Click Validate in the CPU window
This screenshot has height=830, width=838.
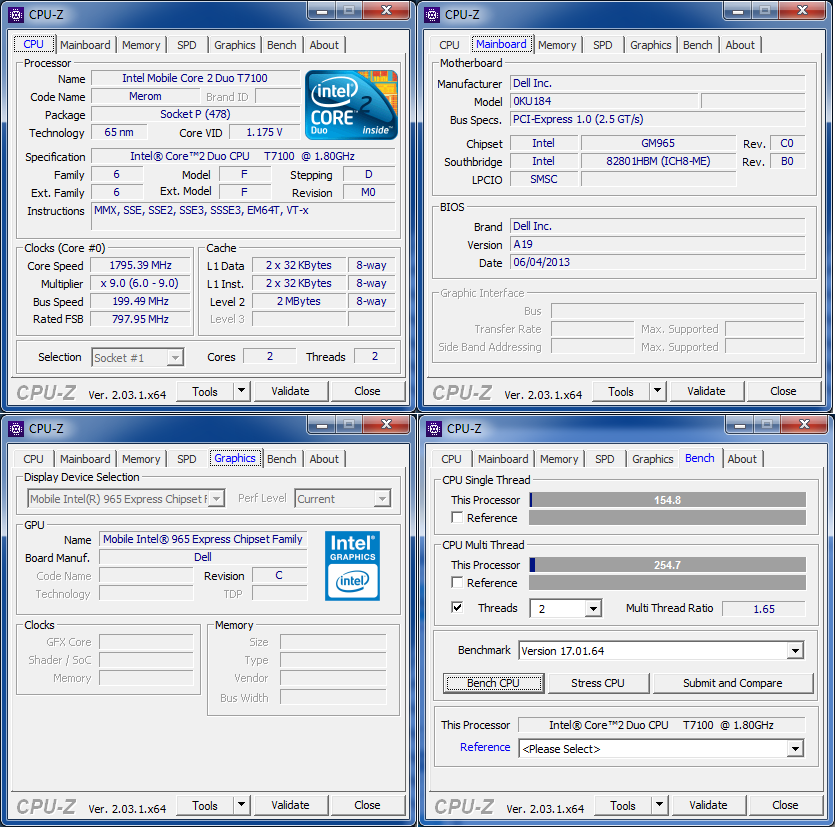[290, 391]
